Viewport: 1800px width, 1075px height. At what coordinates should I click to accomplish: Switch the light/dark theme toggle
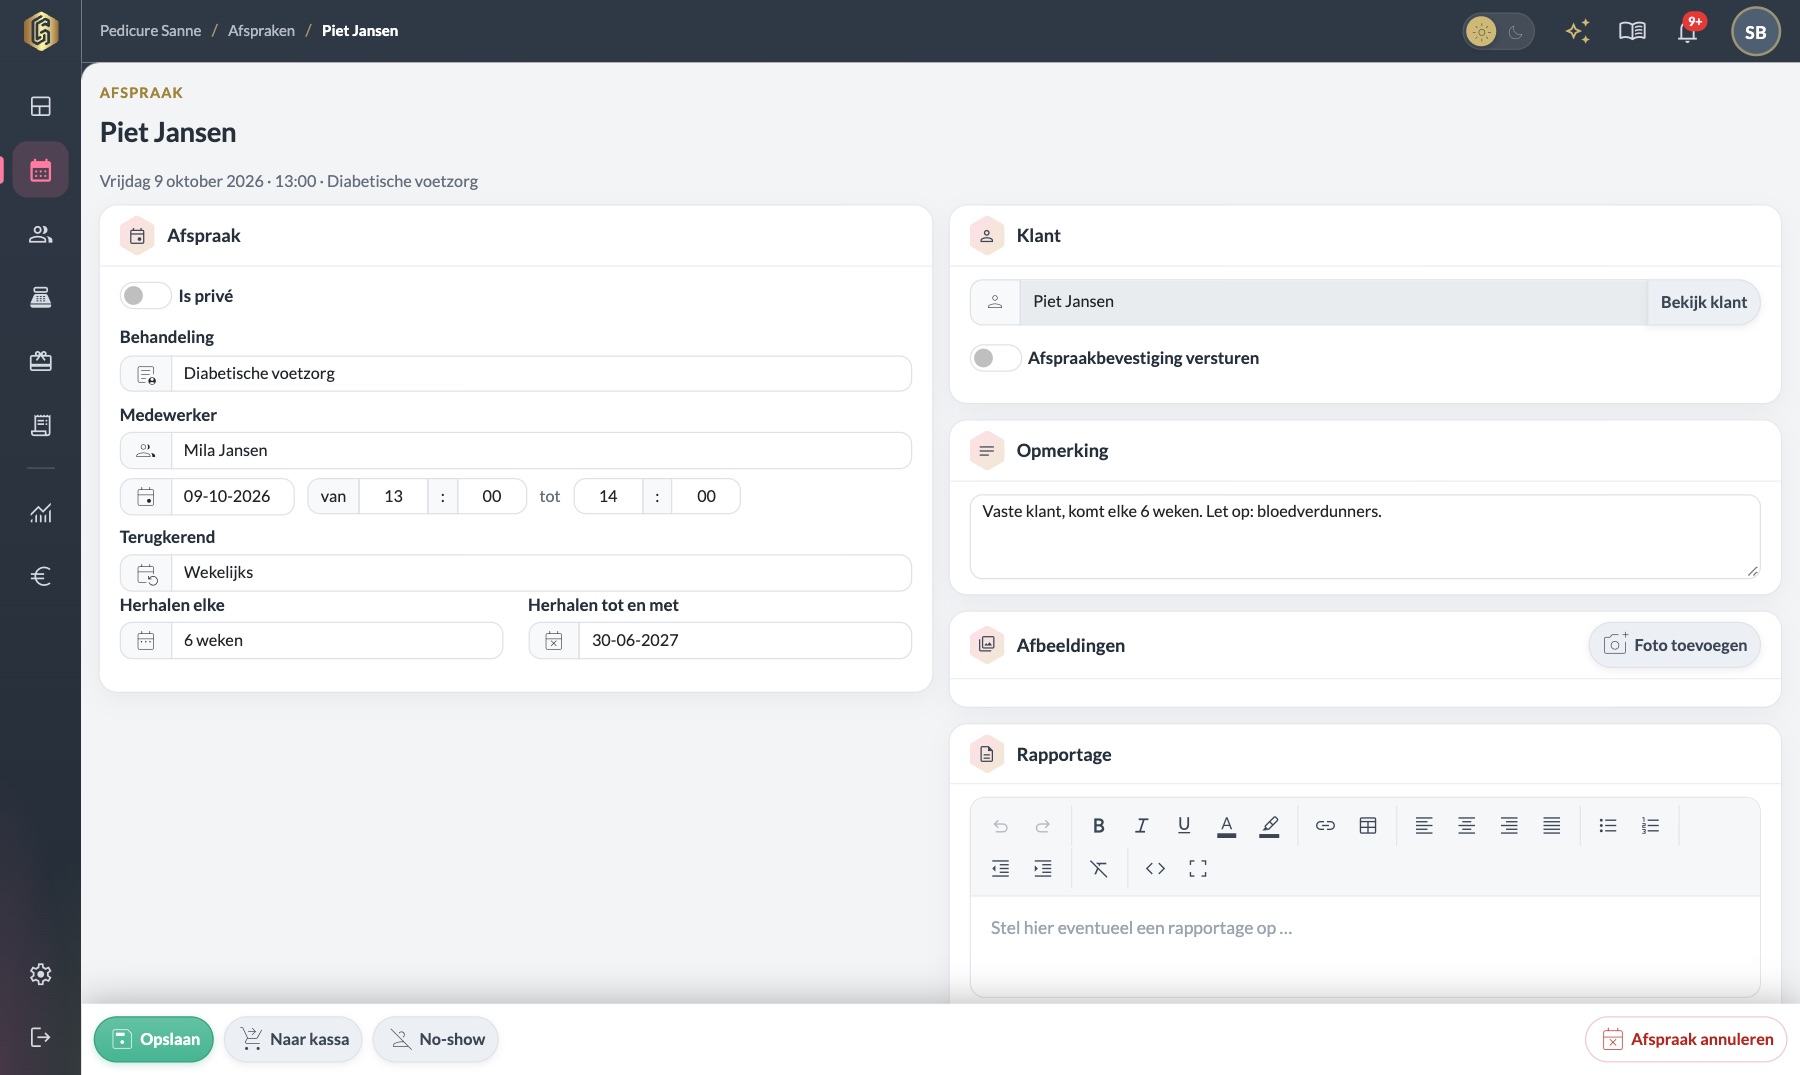(x=1498, y=31)
